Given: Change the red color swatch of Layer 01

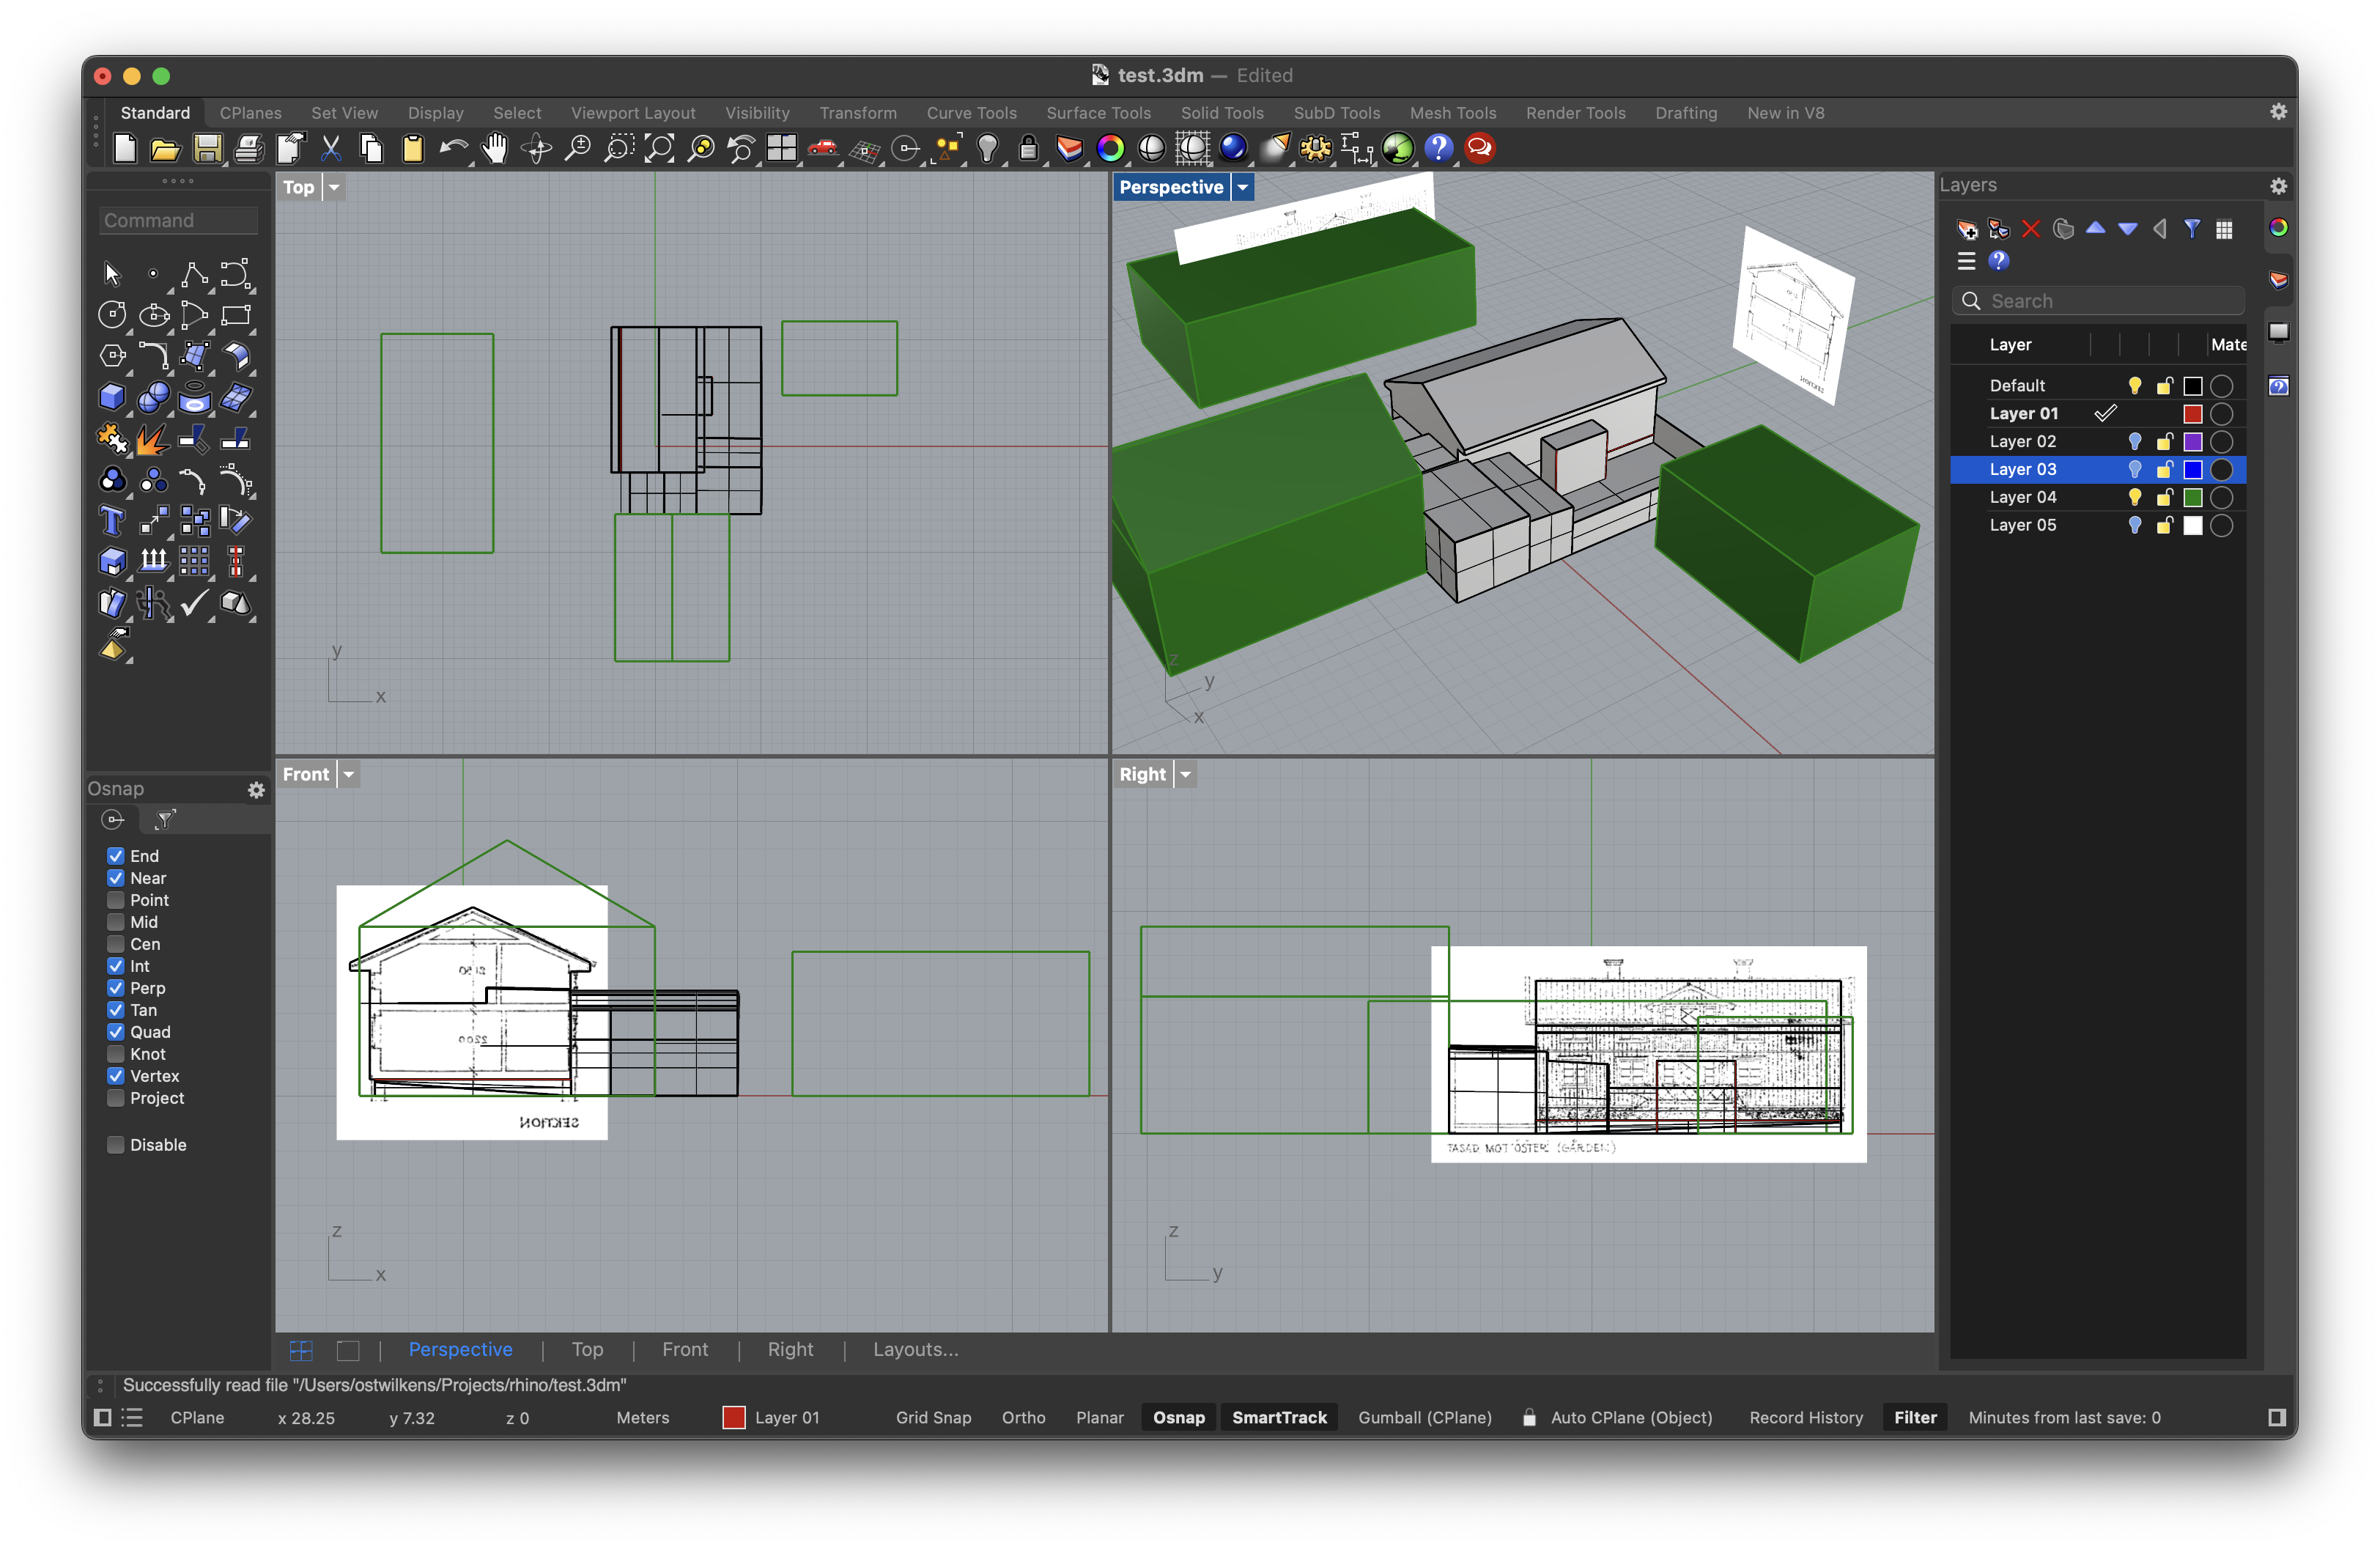Looking at the screenshot, I should [2192, 413].
